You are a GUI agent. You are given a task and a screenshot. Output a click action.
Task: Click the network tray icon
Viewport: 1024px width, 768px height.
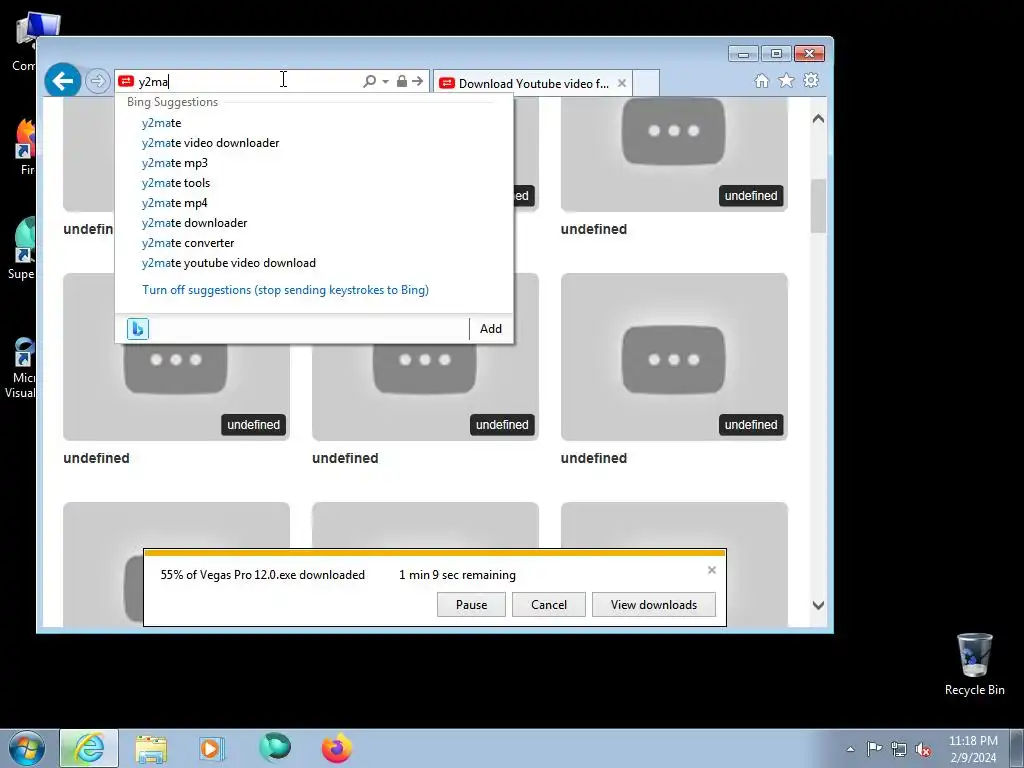pyautogui.click(x=899, y=749)
